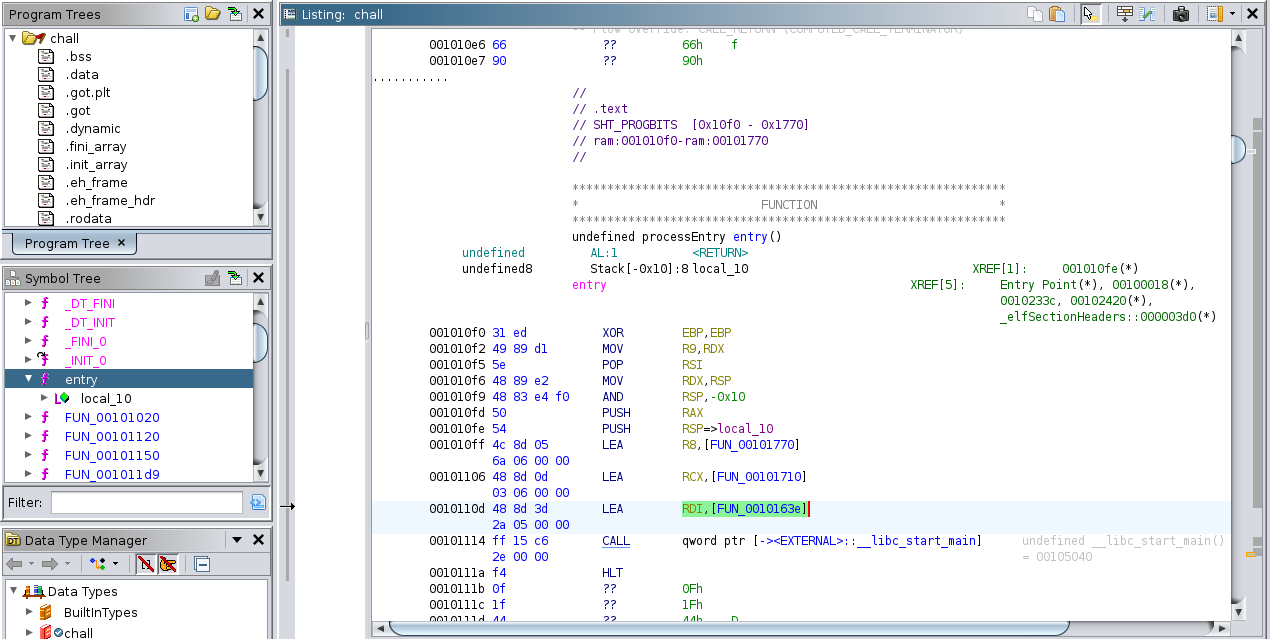Click the Listing vertical scrollbar thumb
This screenshot has width=1270, height=639.
pos(1238,150)
